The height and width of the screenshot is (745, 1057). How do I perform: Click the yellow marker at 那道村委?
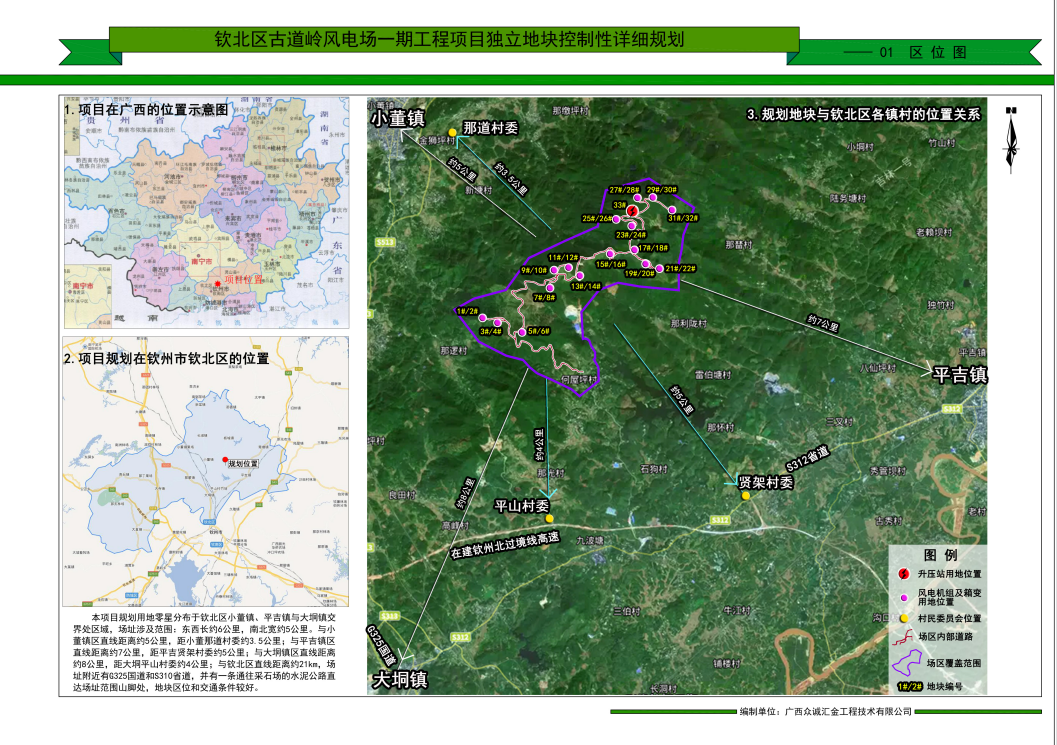pyautogui.click(x=453, y=132)
